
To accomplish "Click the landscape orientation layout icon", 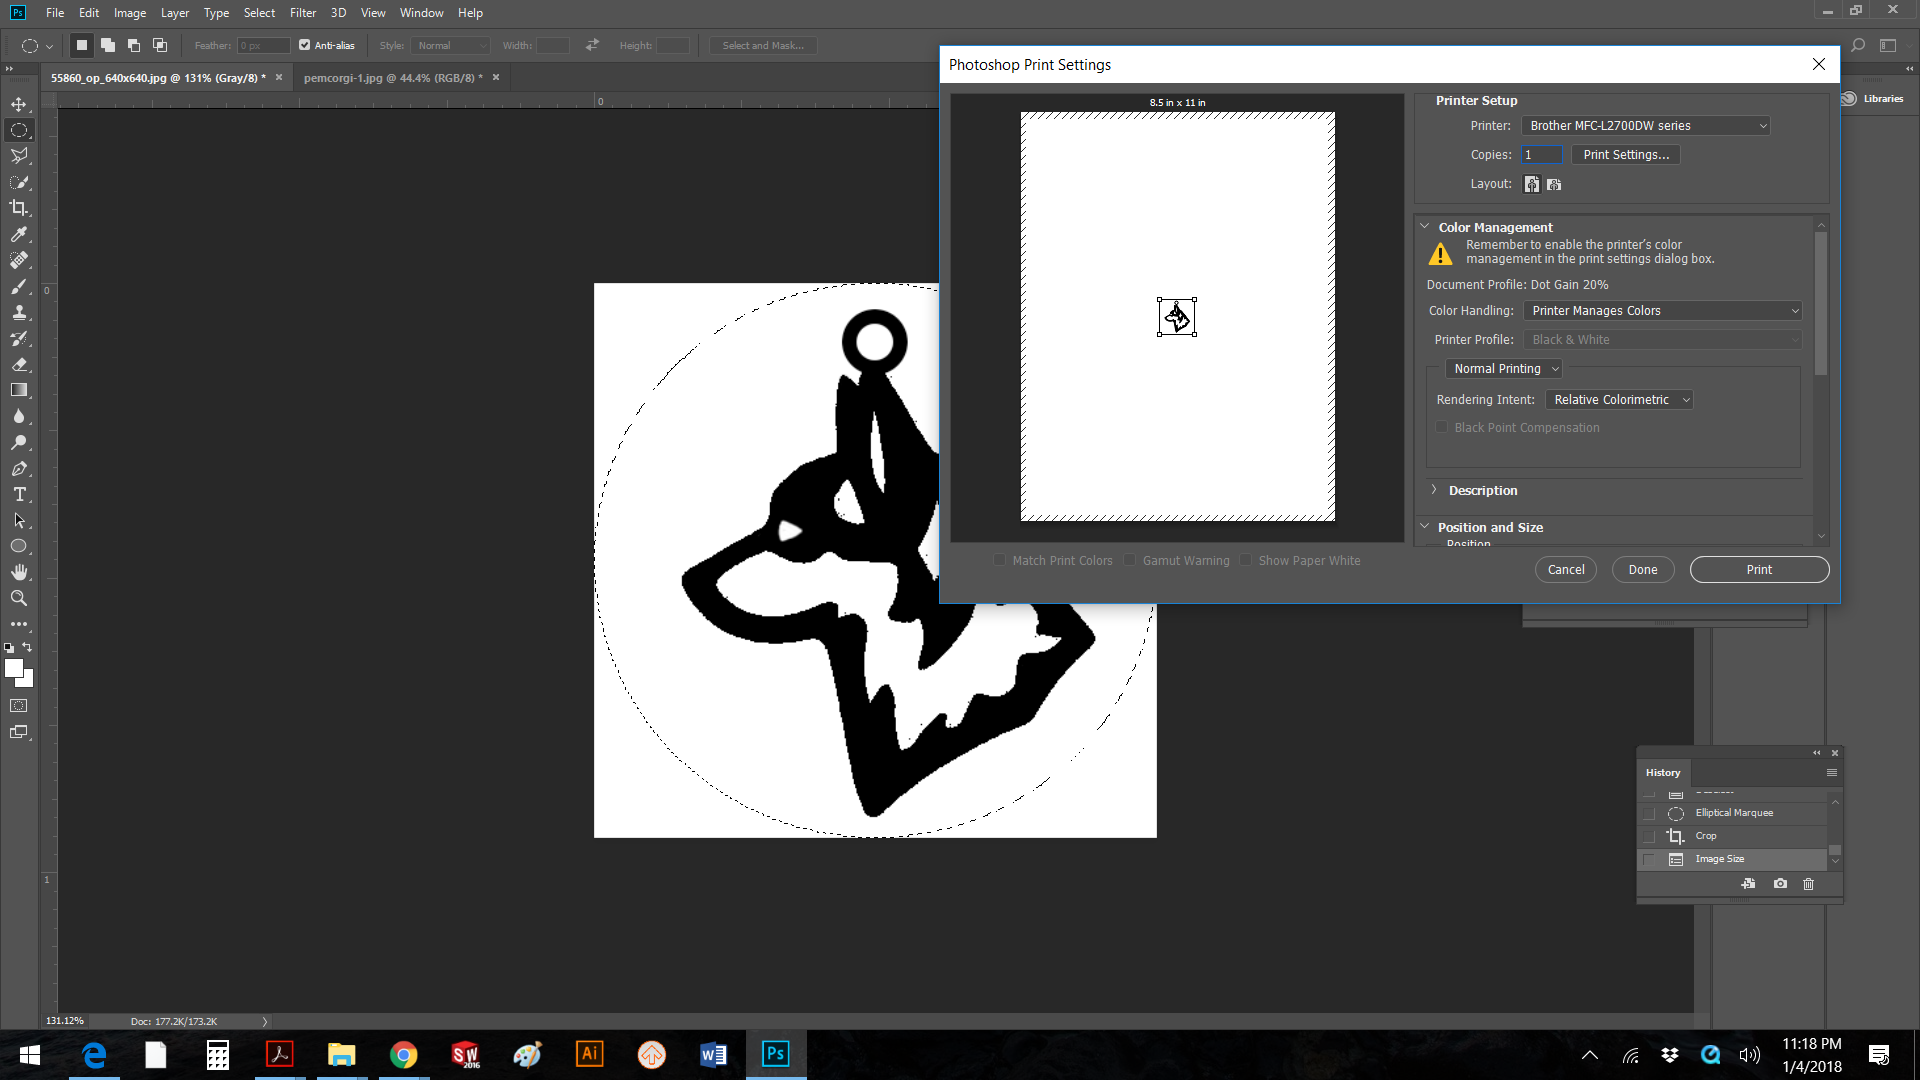I will [x=1554, y=184].
